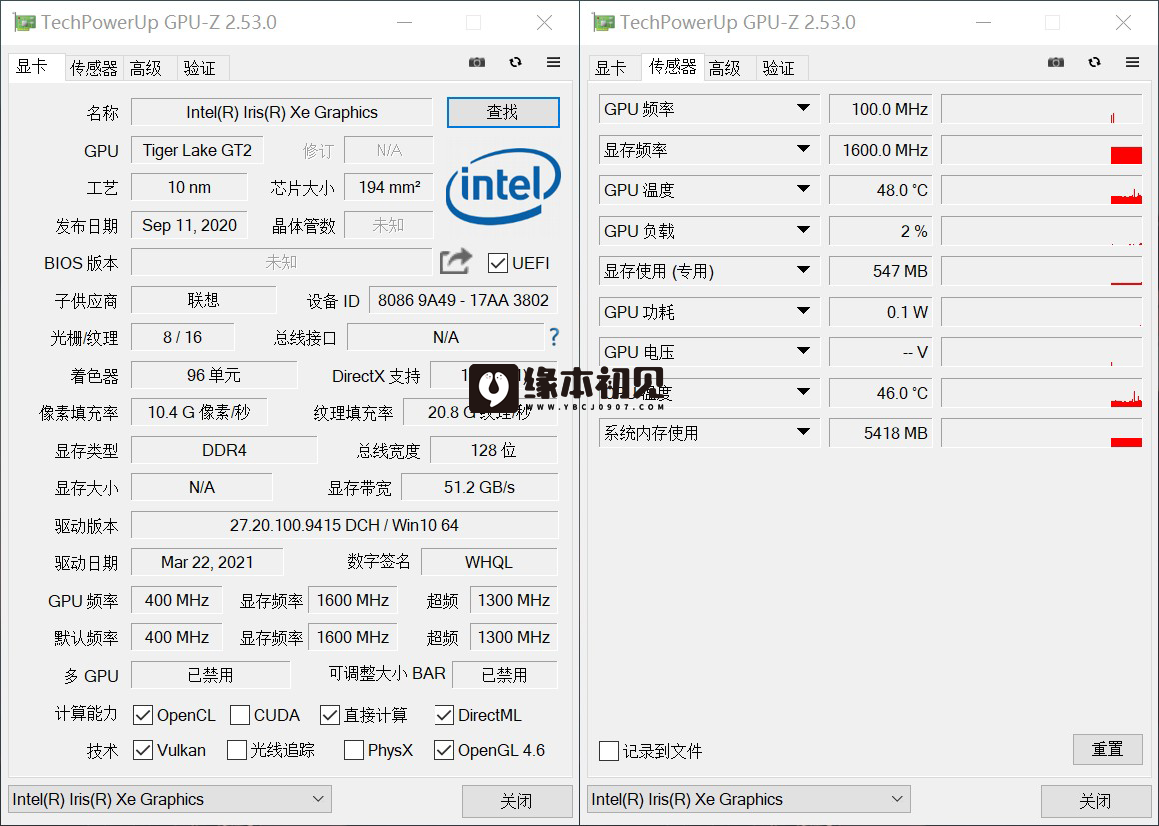Open the 显存频率 sensor dropdown
Screen dimensions: 1159x826
click(x=803, y=149)
